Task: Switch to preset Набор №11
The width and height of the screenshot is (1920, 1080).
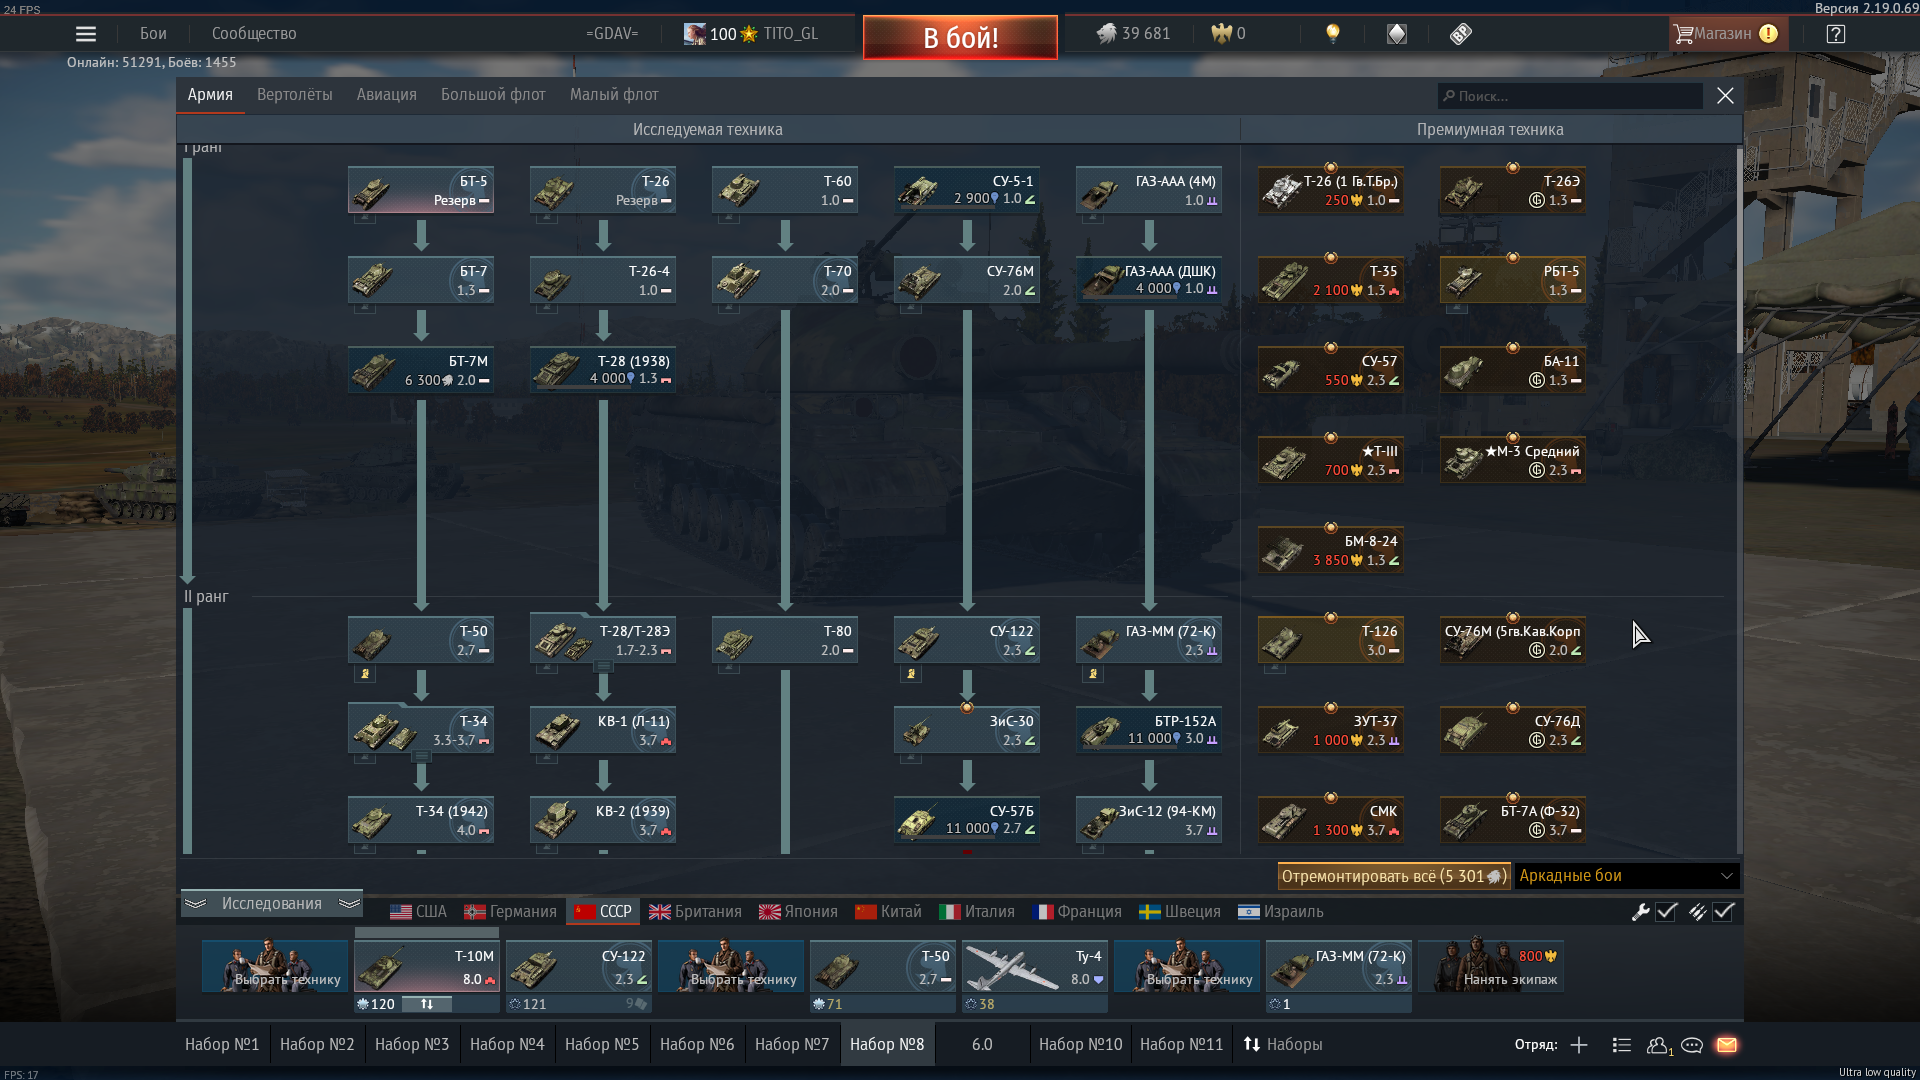Action: 1181,1045
